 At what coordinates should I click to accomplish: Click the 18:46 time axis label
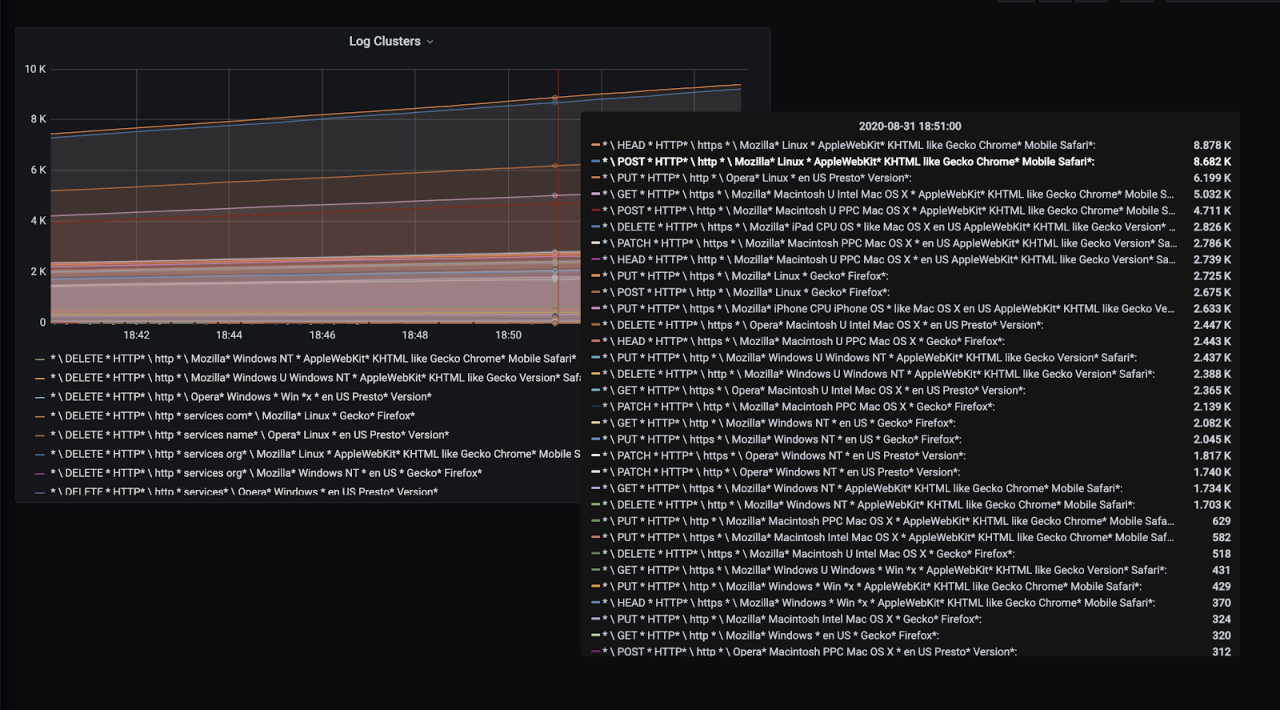[322, 336]
